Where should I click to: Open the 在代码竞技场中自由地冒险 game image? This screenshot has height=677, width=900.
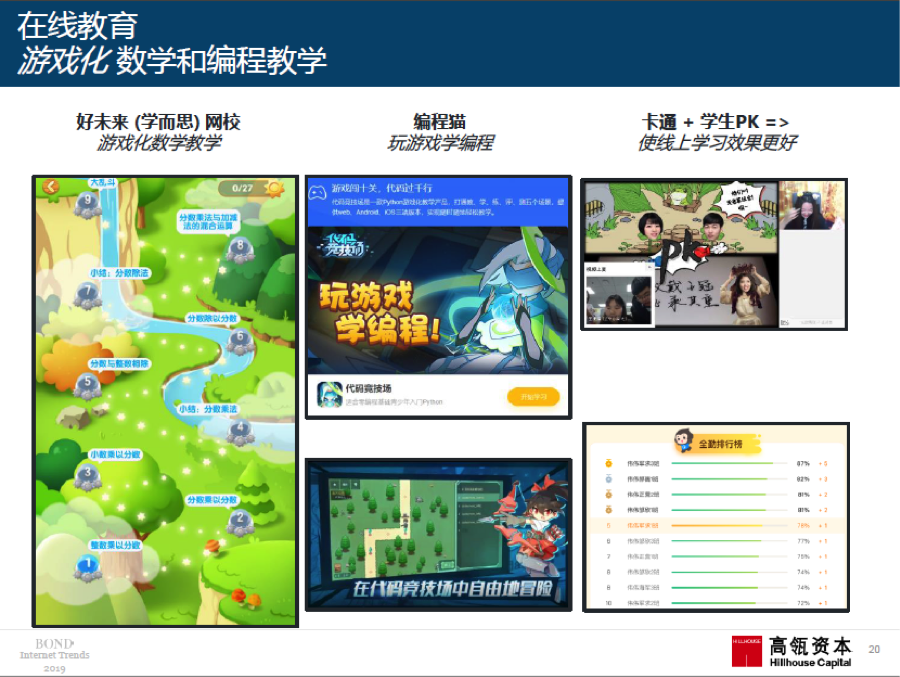point(439,535)
